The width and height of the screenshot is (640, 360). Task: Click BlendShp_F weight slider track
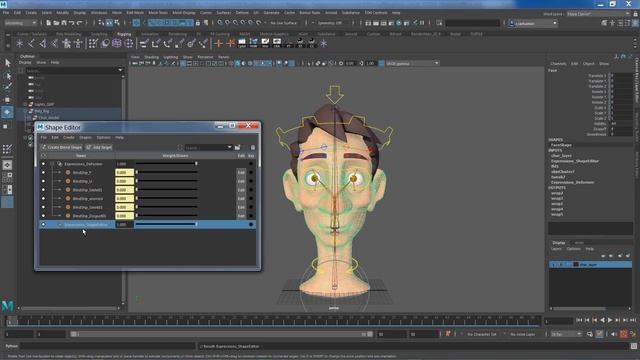click(167, 173)
